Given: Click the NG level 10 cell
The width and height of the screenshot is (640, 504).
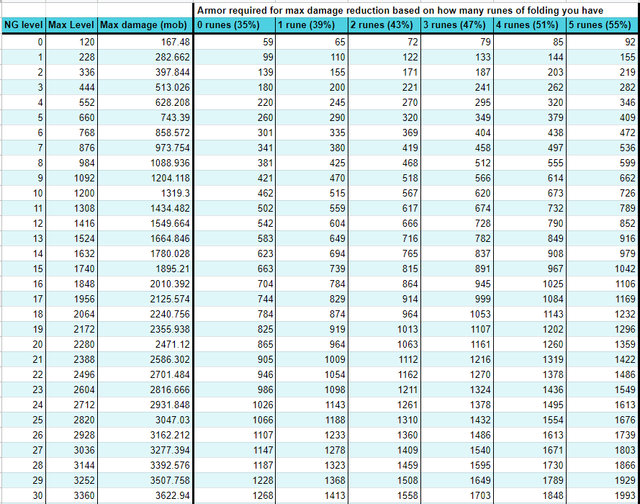Looking at the screenshot, I should (x=23, y=193).
